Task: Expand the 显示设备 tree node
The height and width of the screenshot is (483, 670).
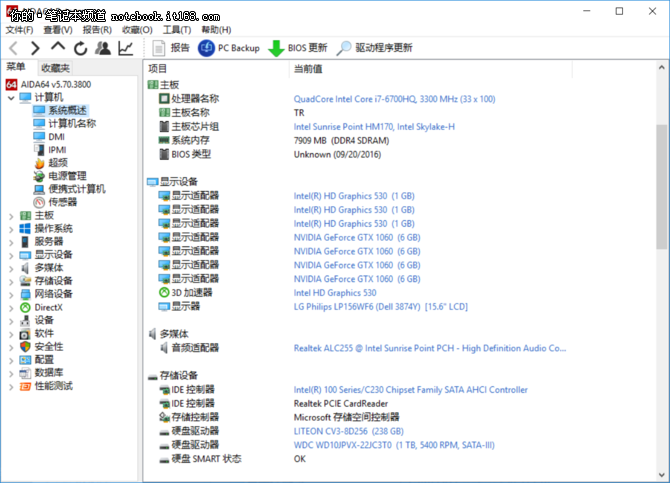Action: tap(11, 256)
